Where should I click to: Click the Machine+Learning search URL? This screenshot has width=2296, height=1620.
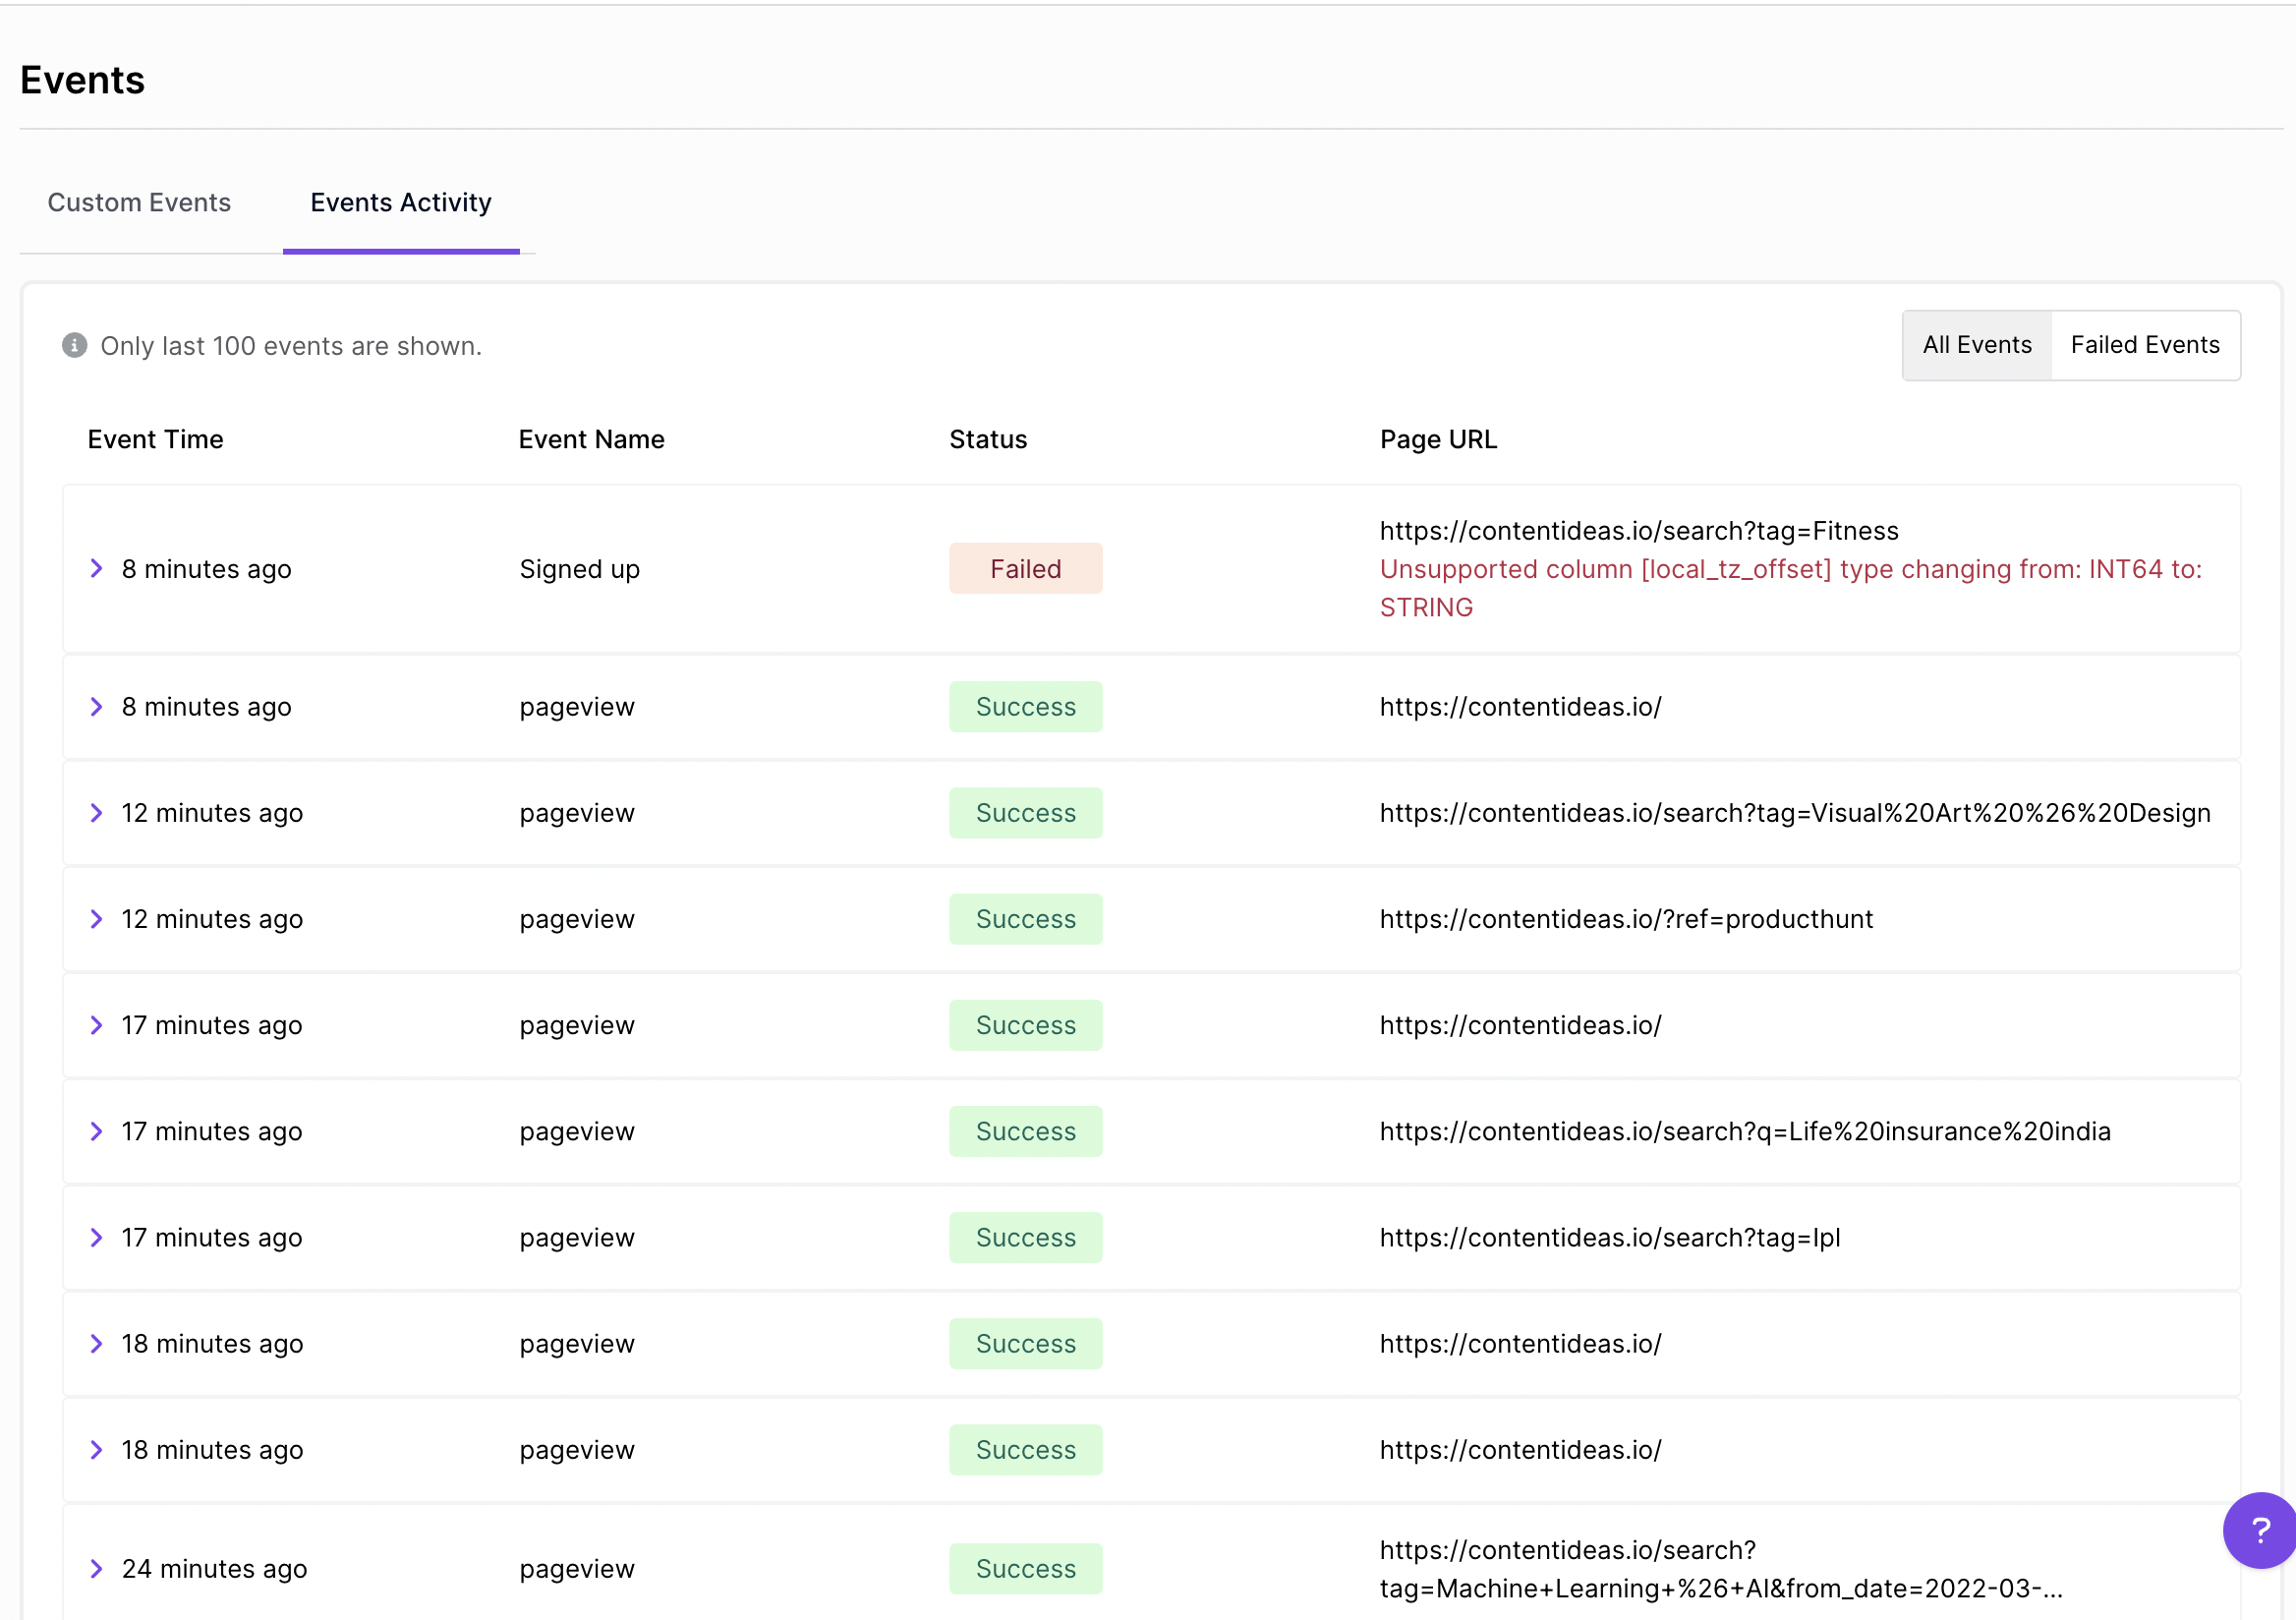[1720, 1568]
